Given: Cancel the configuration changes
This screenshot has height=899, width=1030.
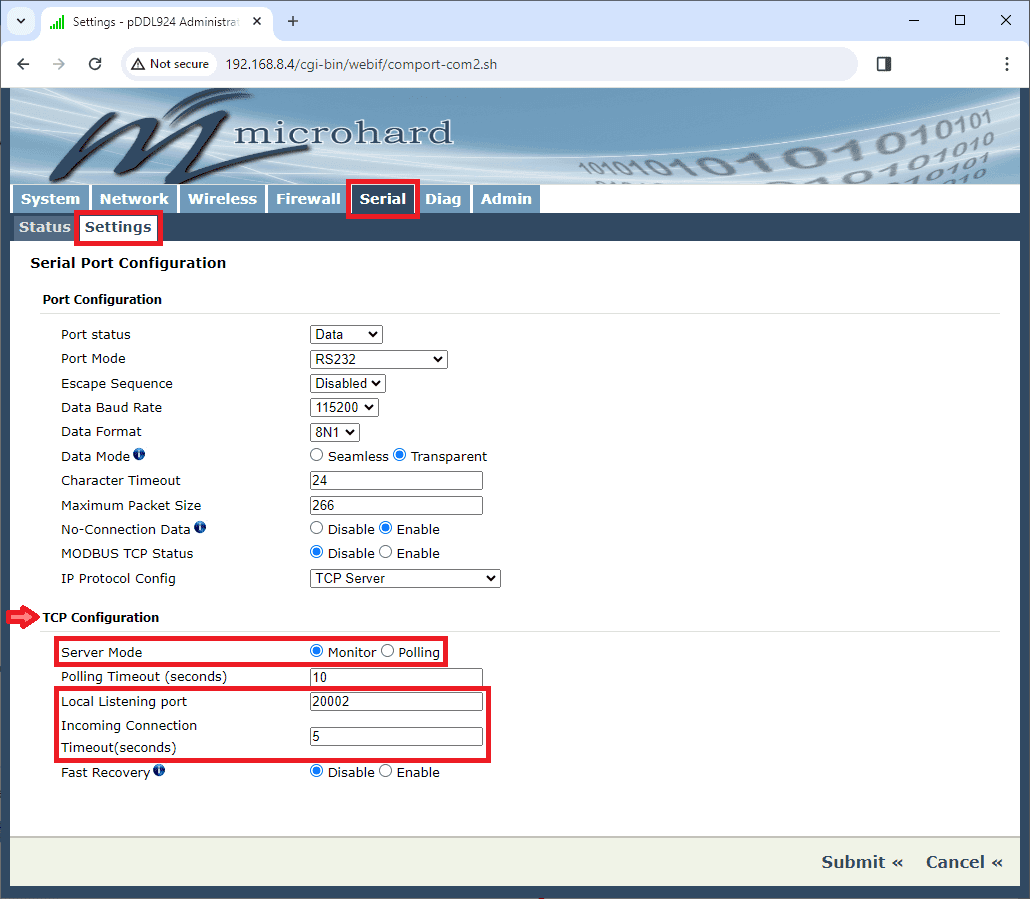Looking at the screenshot, I should pyautogui.click(x=963, y=862).
